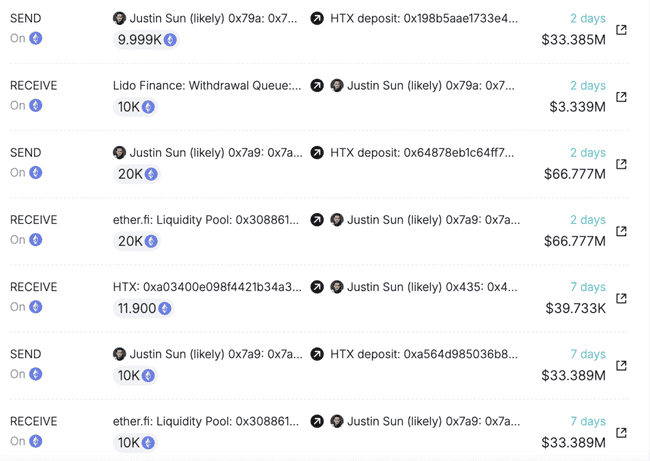Click ETH token icon beside 11.900 amount

pyautogui.click(x=165, y=308)
